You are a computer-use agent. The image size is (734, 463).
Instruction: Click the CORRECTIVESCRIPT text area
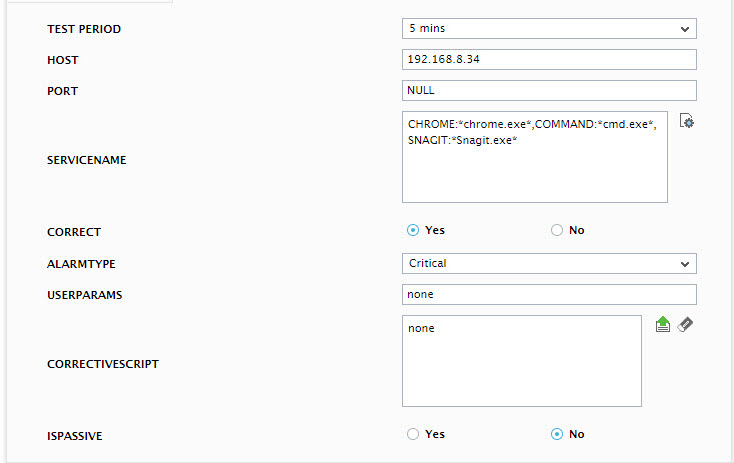521,361
